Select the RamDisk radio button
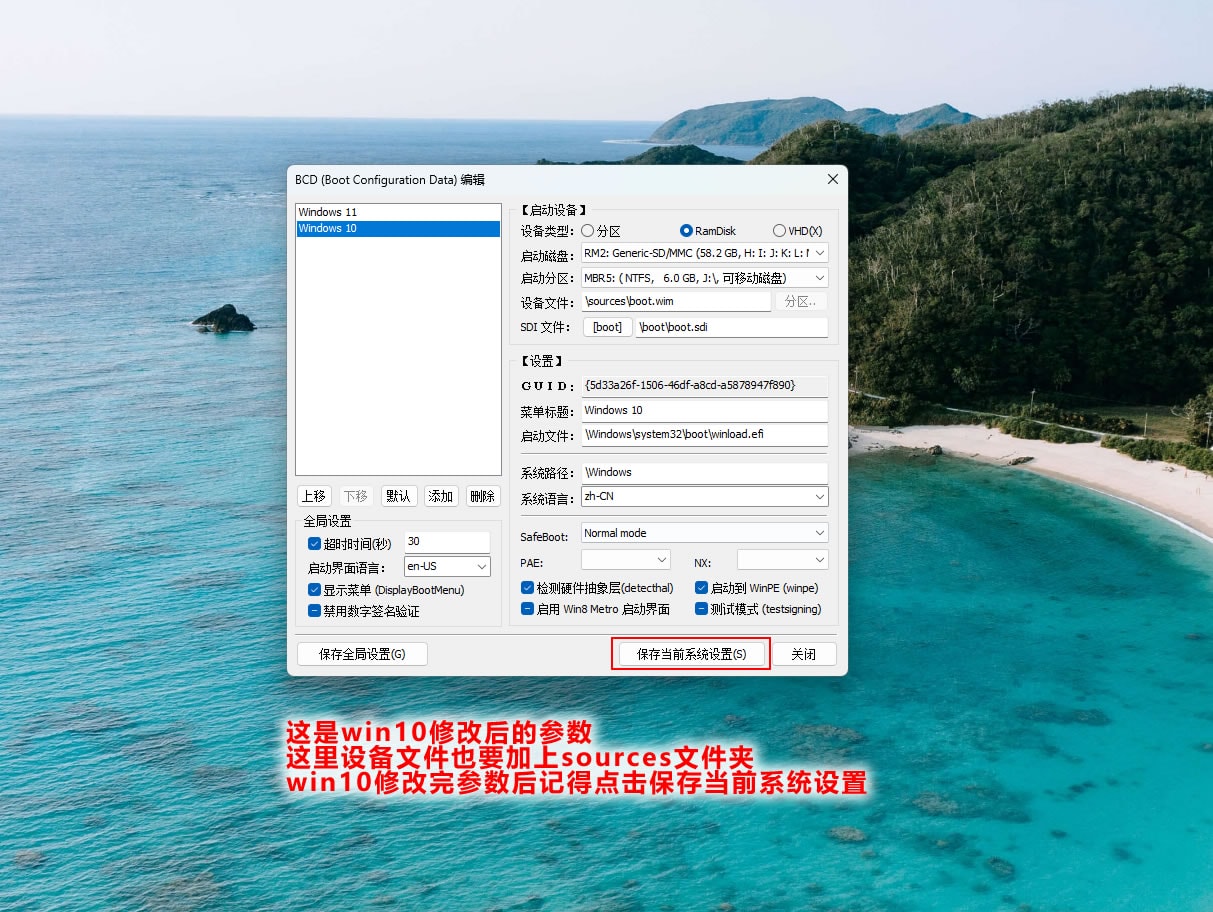This screenshot has width=1213, height=912. (687, 231)
